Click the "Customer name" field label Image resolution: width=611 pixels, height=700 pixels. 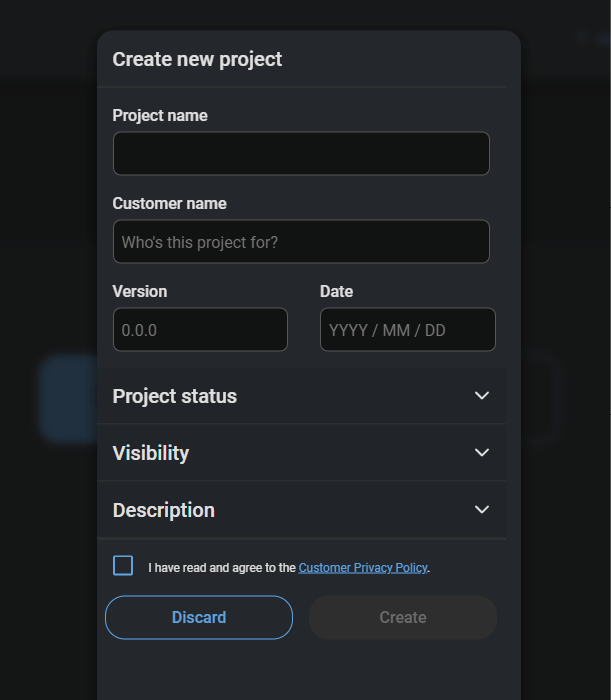(x=169, y=204)
